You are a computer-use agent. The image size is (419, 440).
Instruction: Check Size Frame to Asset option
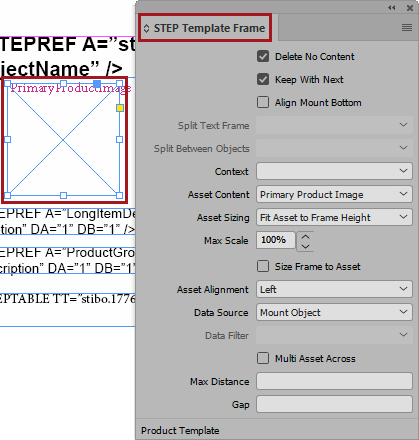(263, 266)
